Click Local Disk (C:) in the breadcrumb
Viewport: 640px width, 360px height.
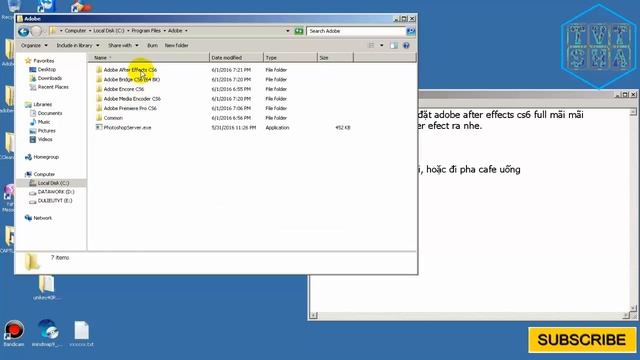109,31
